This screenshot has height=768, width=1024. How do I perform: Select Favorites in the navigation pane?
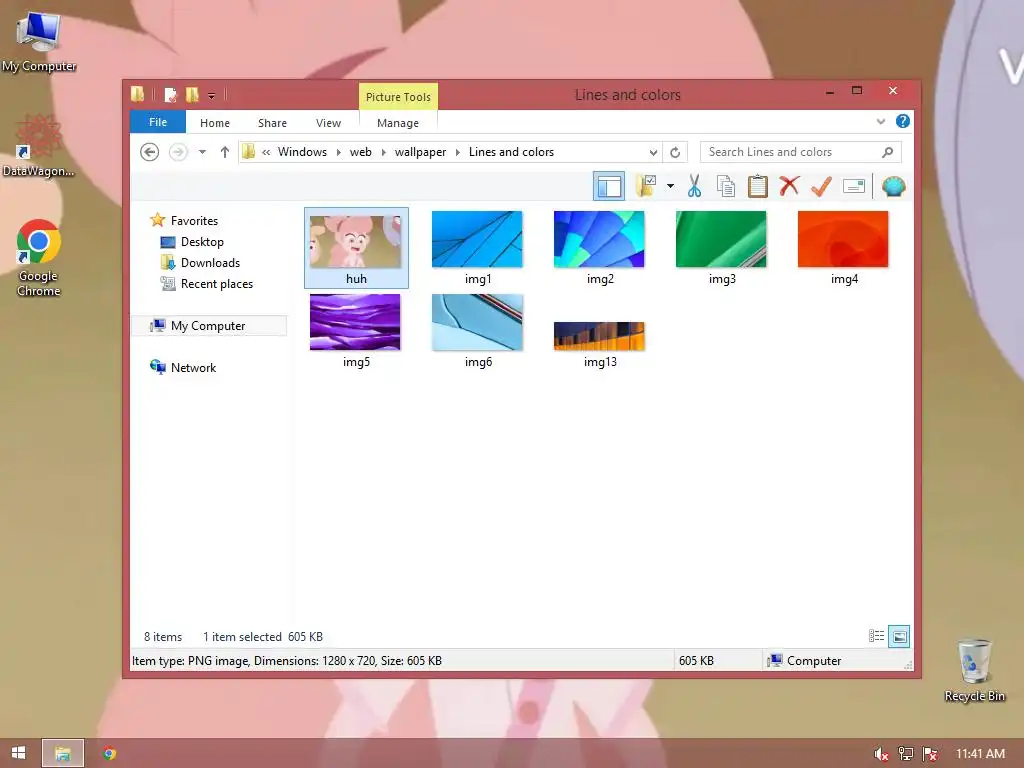point(194,221)
